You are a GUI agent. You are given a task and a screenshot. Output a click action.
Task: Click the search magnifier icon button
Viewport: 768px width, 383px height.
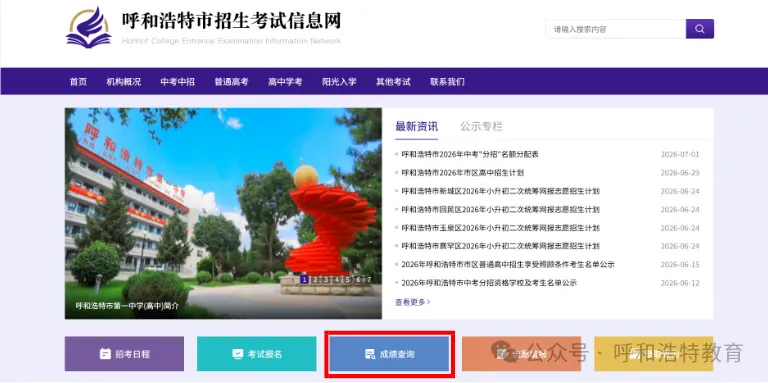[x=699, y=29]
